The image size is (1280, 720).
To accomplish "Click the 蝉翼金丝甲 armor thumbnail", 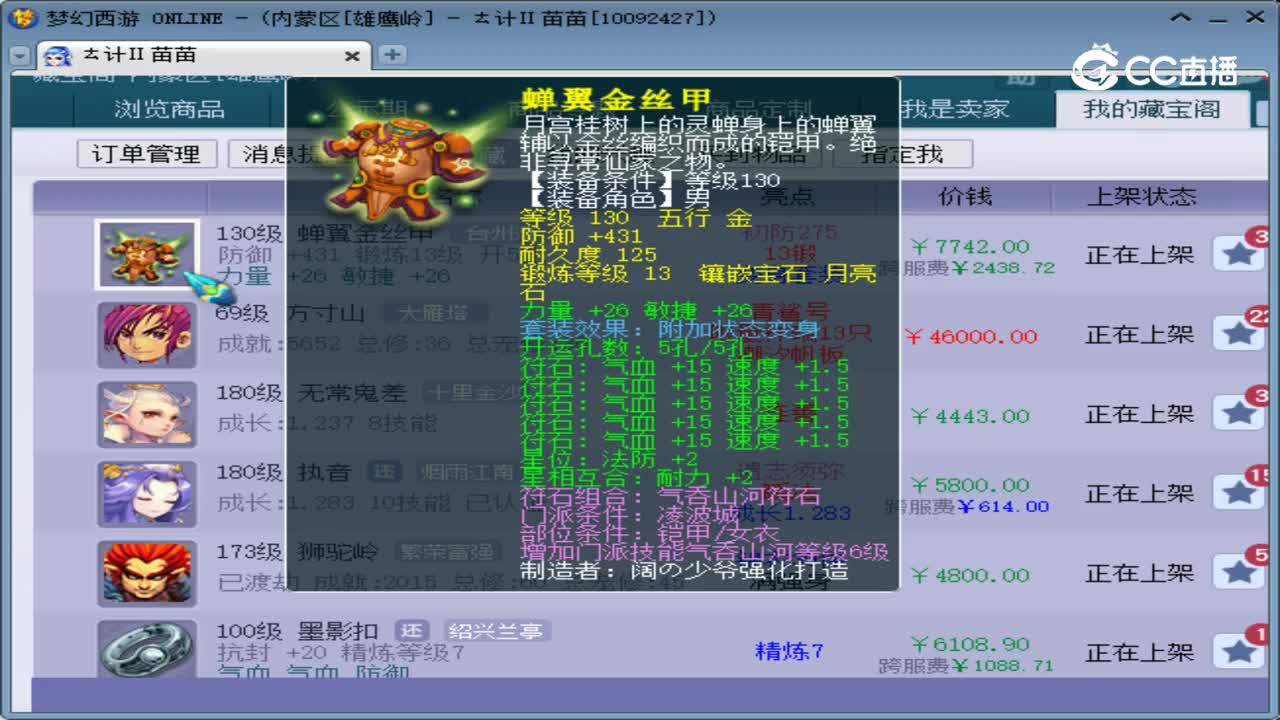I will pos(146,255).
